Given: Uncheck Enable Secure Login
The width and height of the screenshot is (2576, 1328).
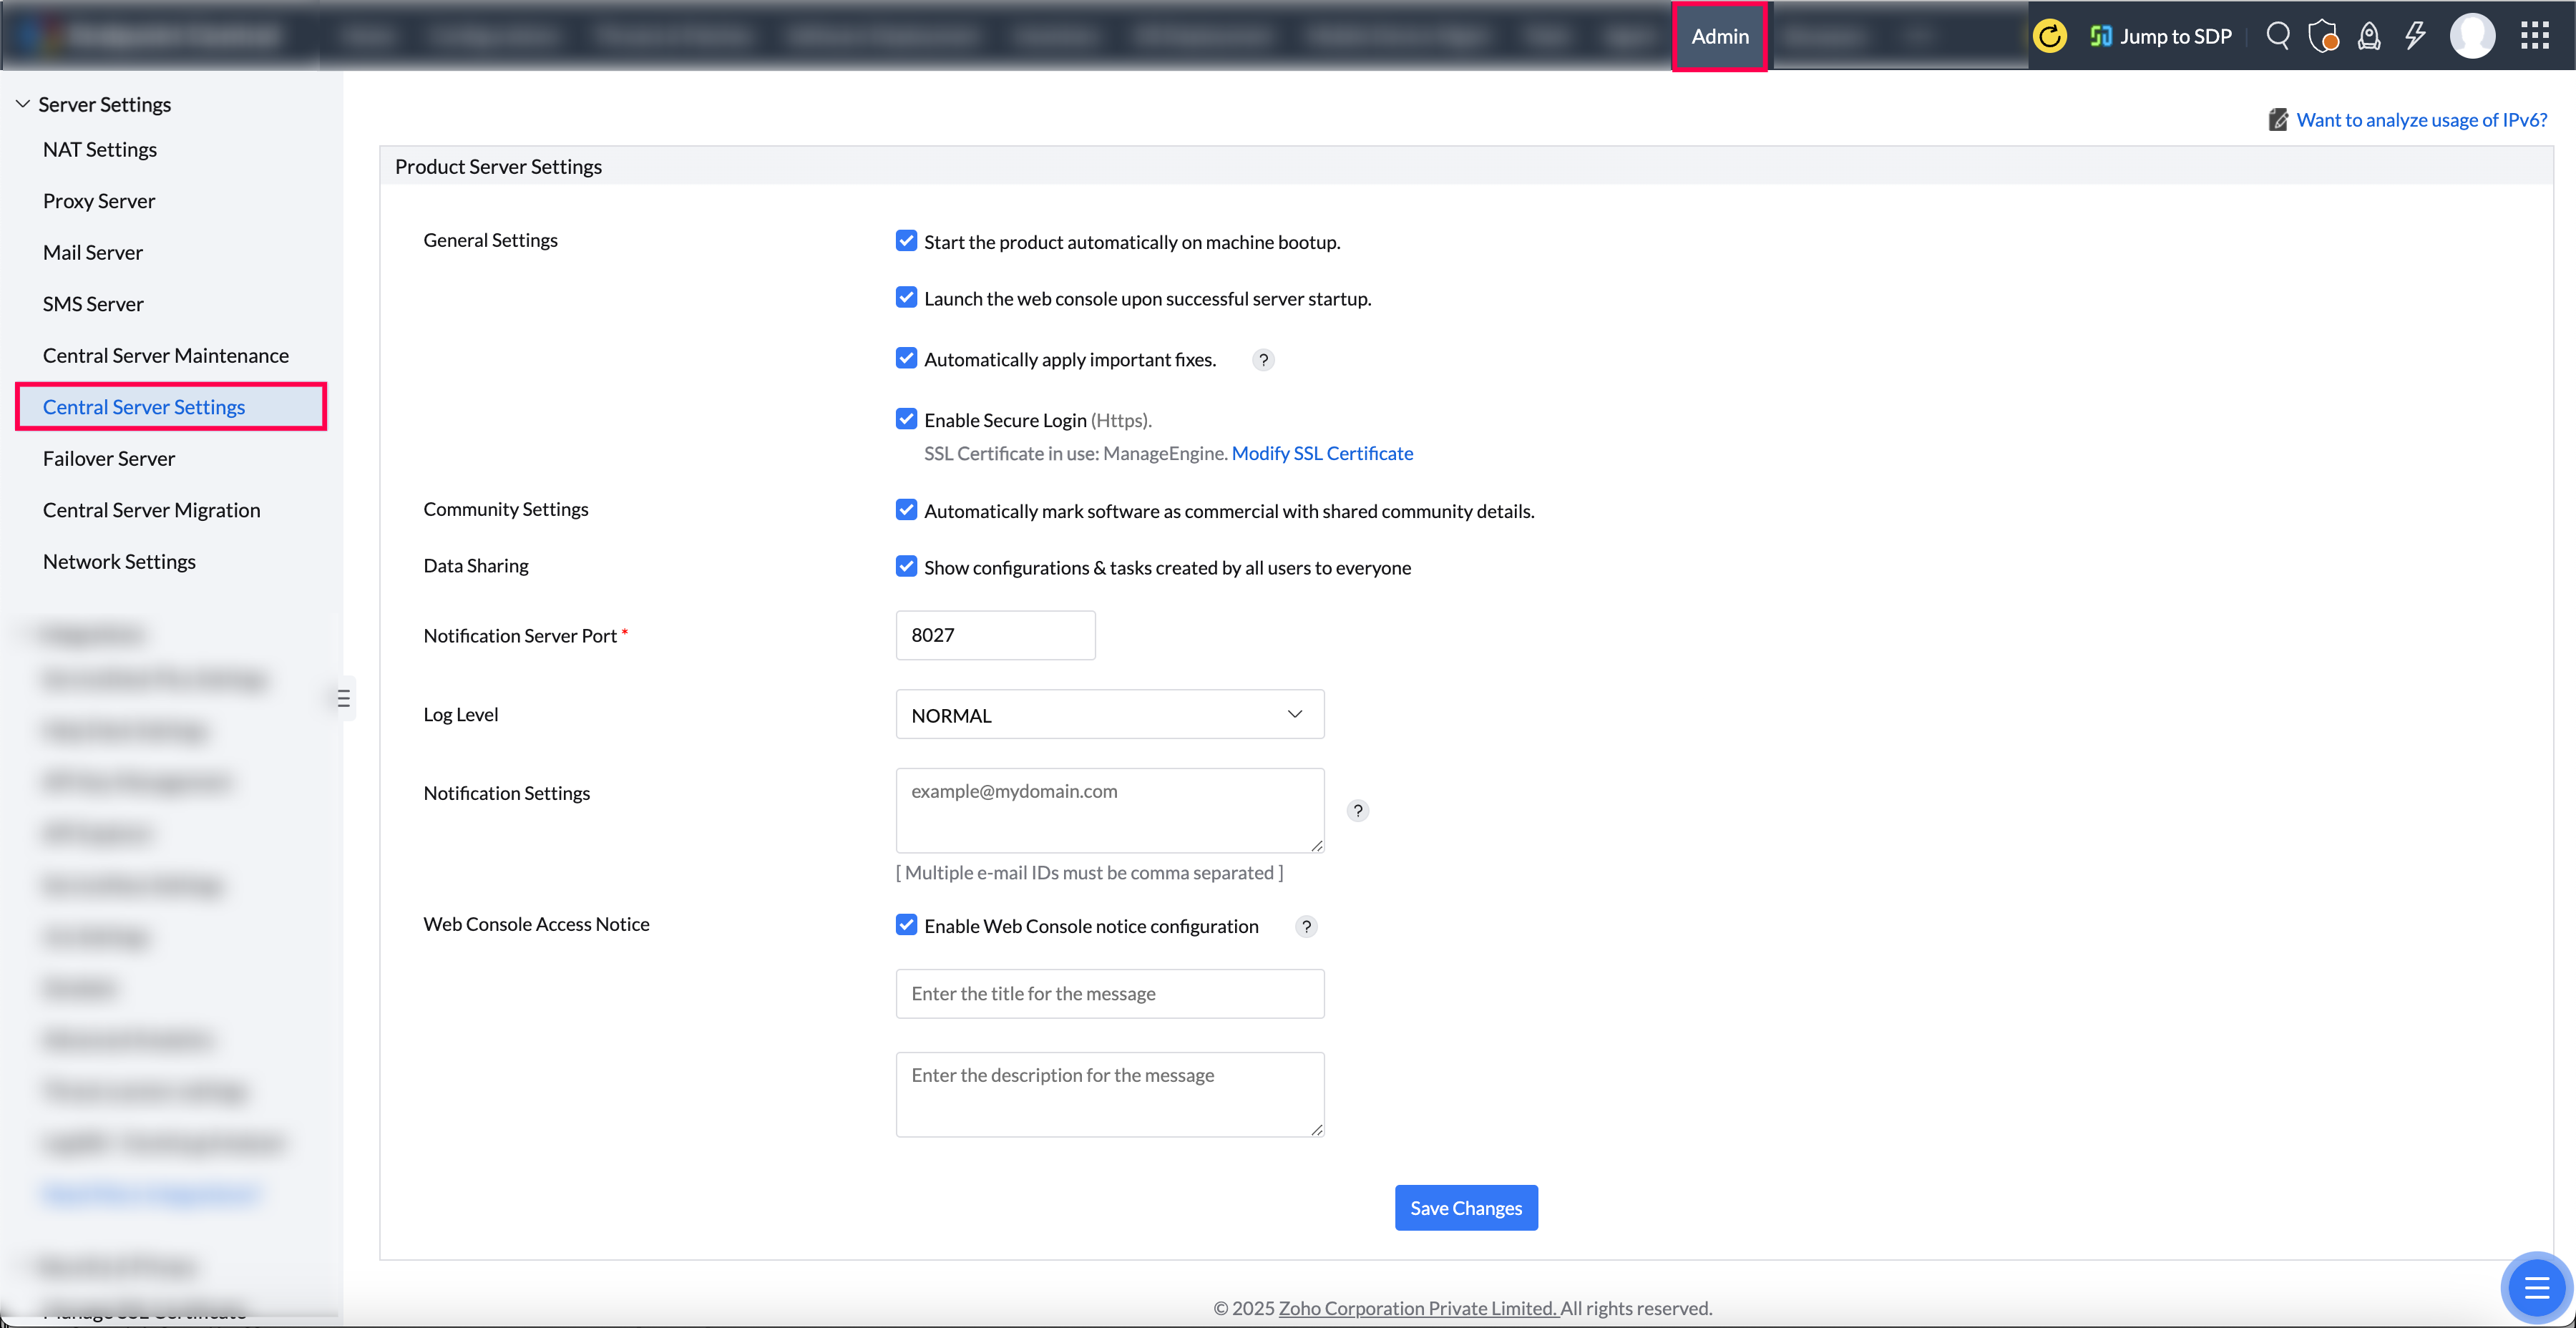Looking at the screenshot, I should click(906, 418).
